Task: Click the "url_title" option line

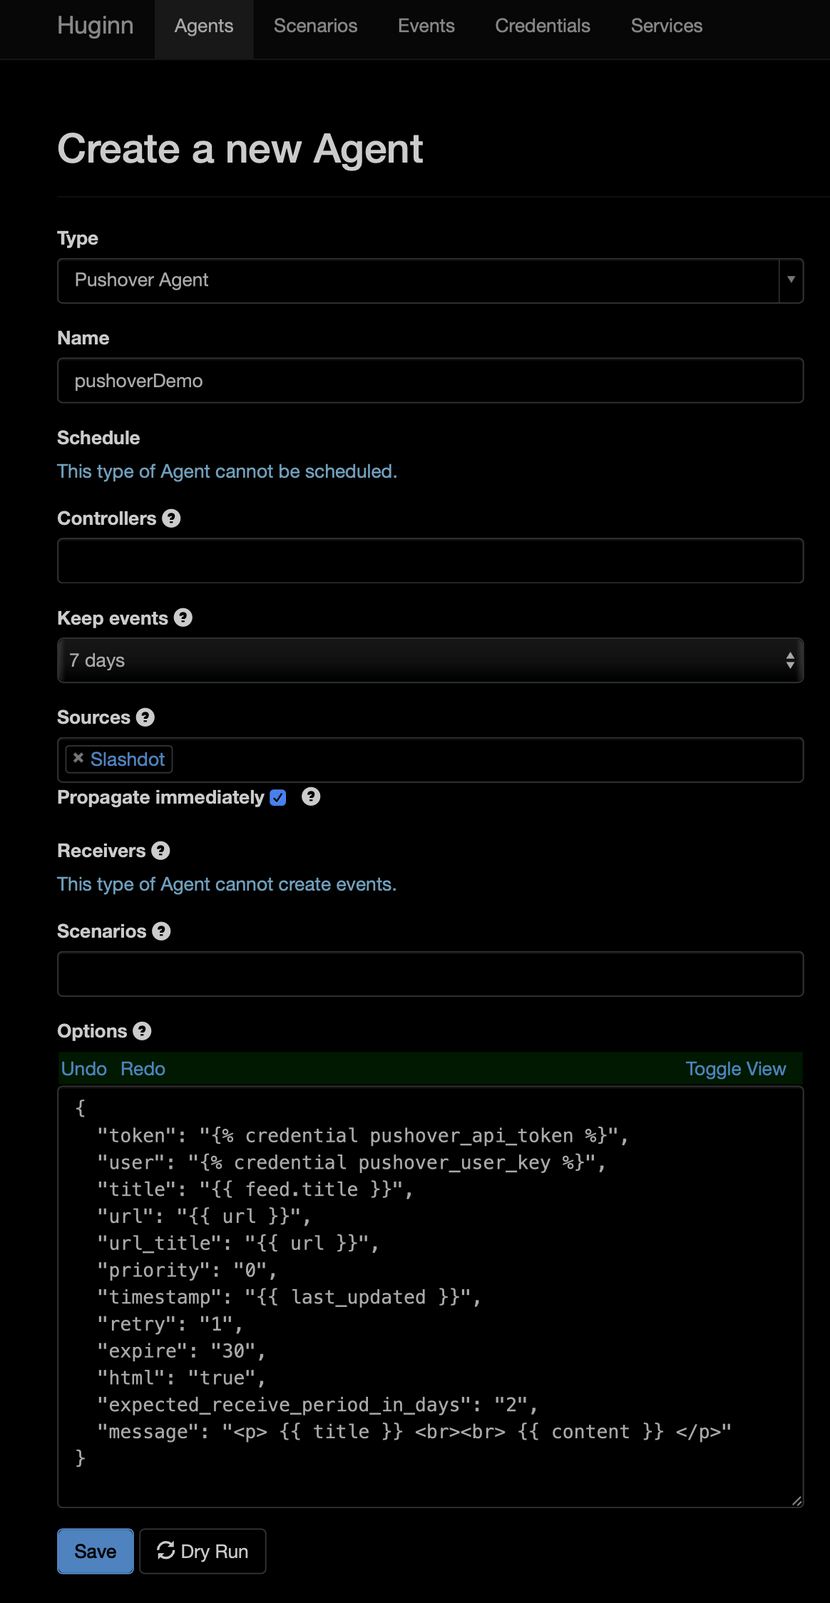Action: coord(238,1243)
